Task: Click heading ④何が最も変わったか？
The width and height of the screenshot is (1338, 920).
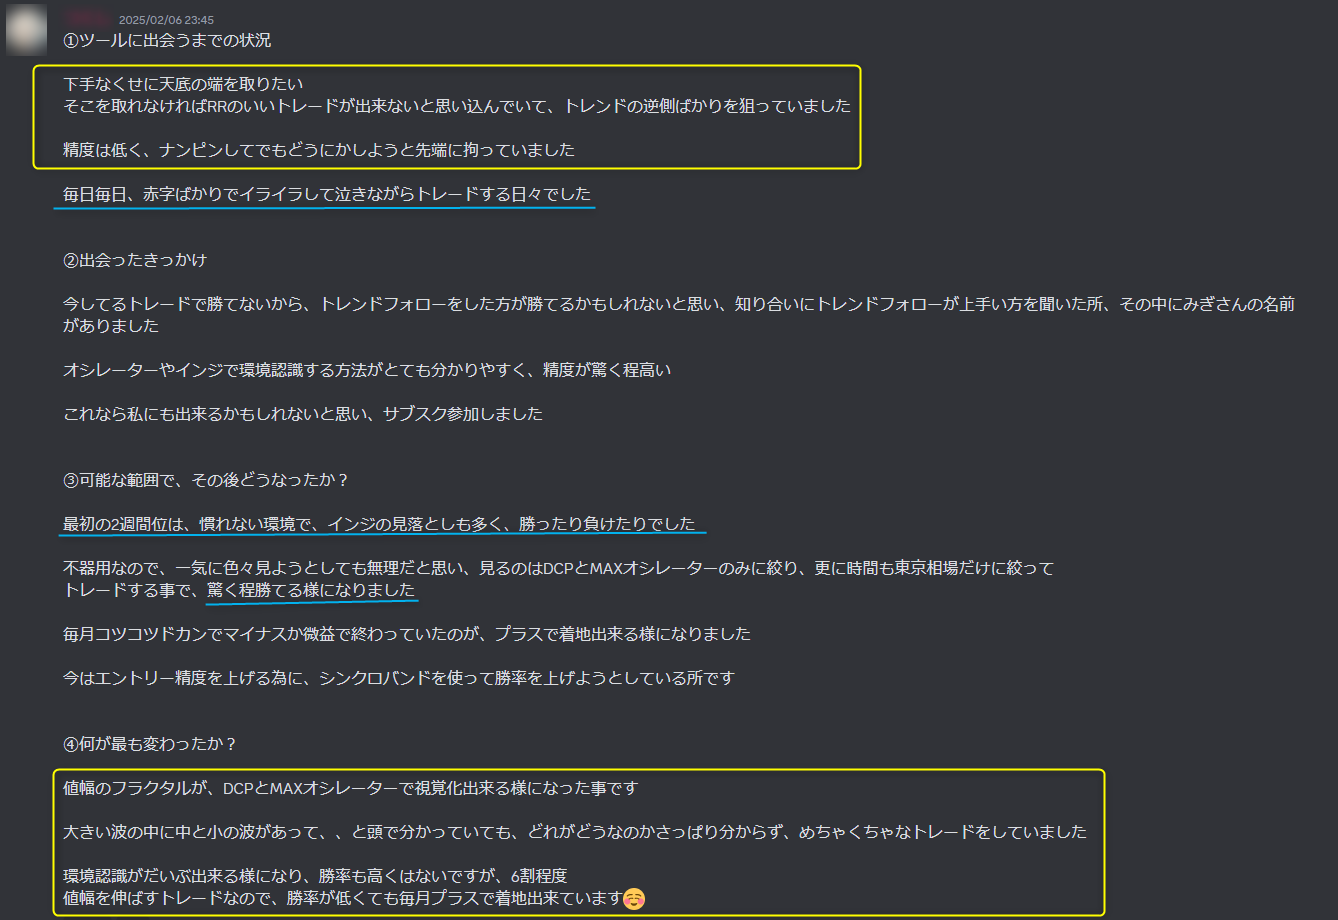Action: 150,744
